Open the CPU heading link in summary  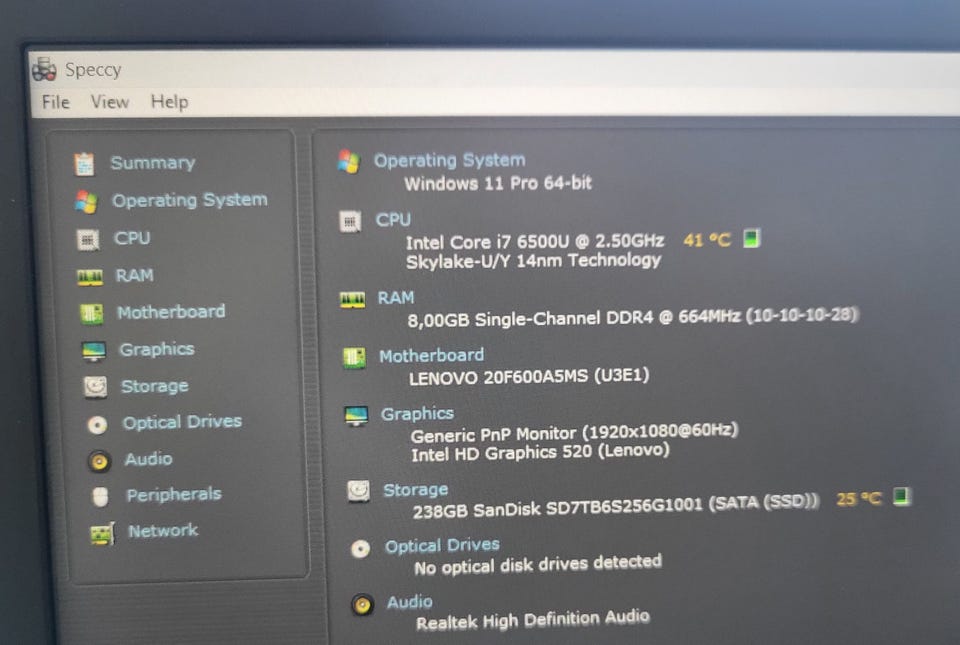click(393, 220)
